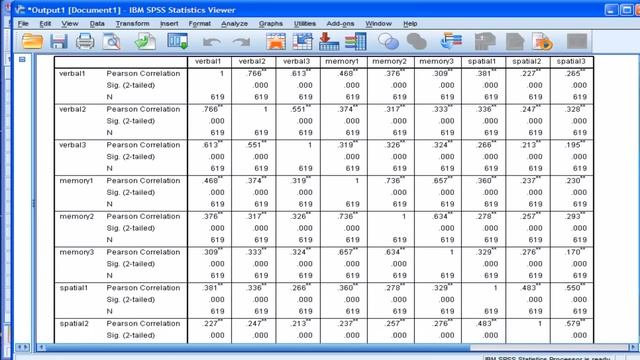Open the Analyze menu

[x=234, y=24]
